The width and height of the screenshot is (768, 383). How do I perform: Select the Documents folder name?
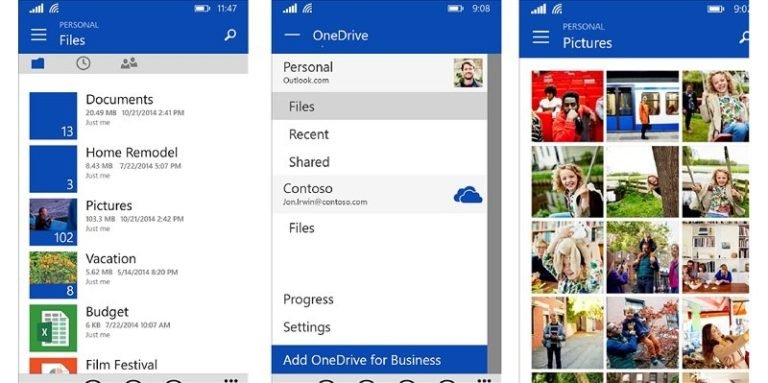point(120,99)
